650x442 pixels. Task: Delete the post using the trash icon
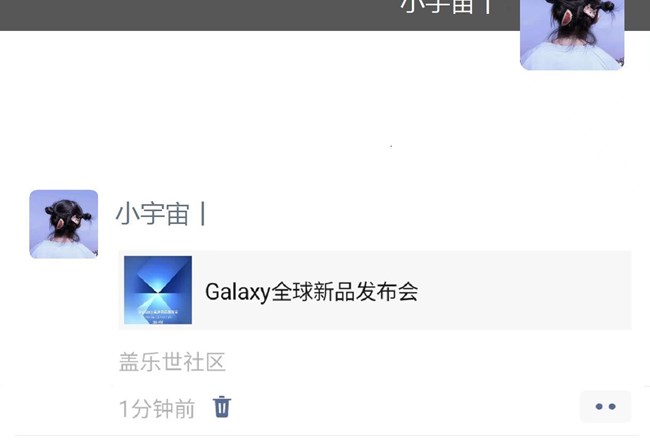point(222,407)
